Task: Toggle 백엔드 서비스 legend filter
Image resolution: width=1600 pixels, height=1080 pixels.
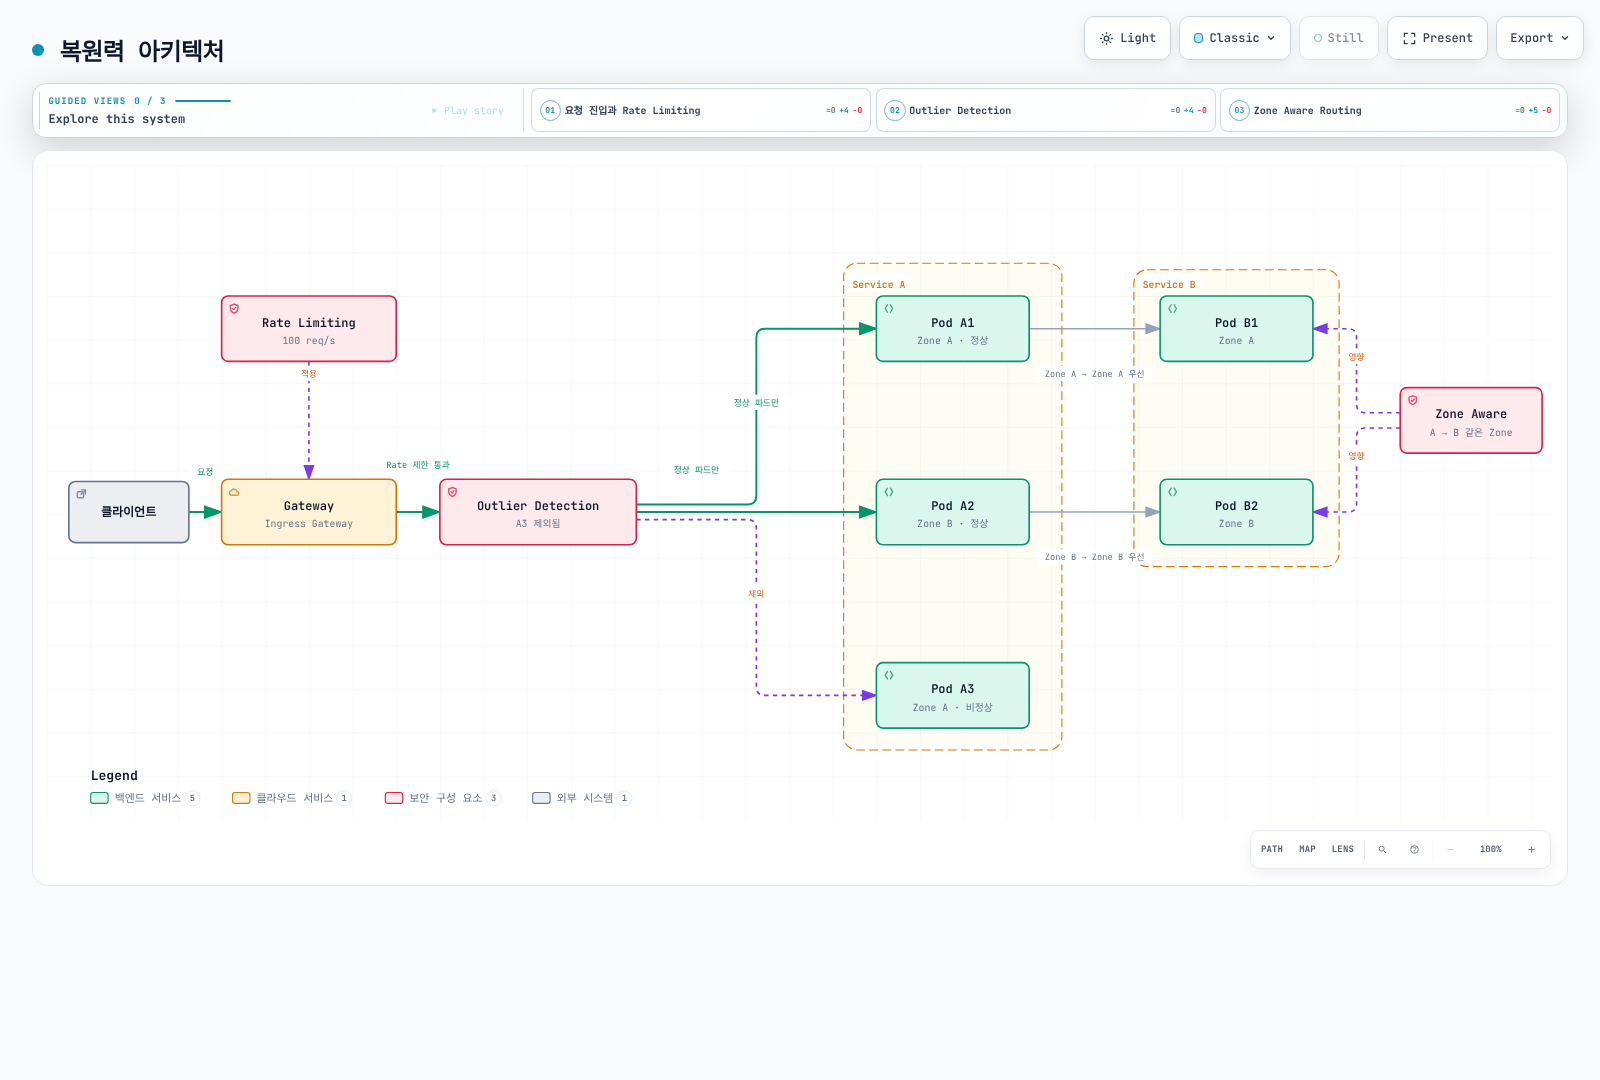Action: 145,798
